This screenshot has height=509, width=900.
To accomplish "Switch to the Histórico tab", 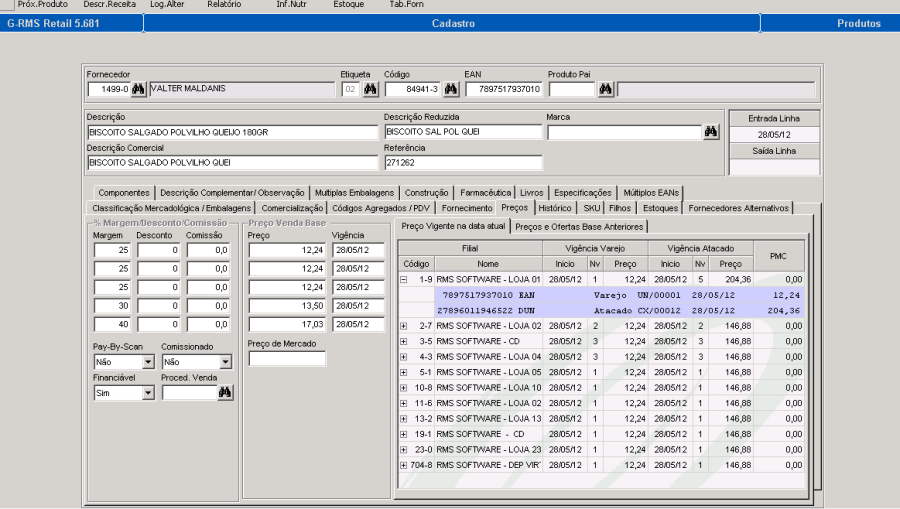I will pyautogui.click(x=554, y=208).
